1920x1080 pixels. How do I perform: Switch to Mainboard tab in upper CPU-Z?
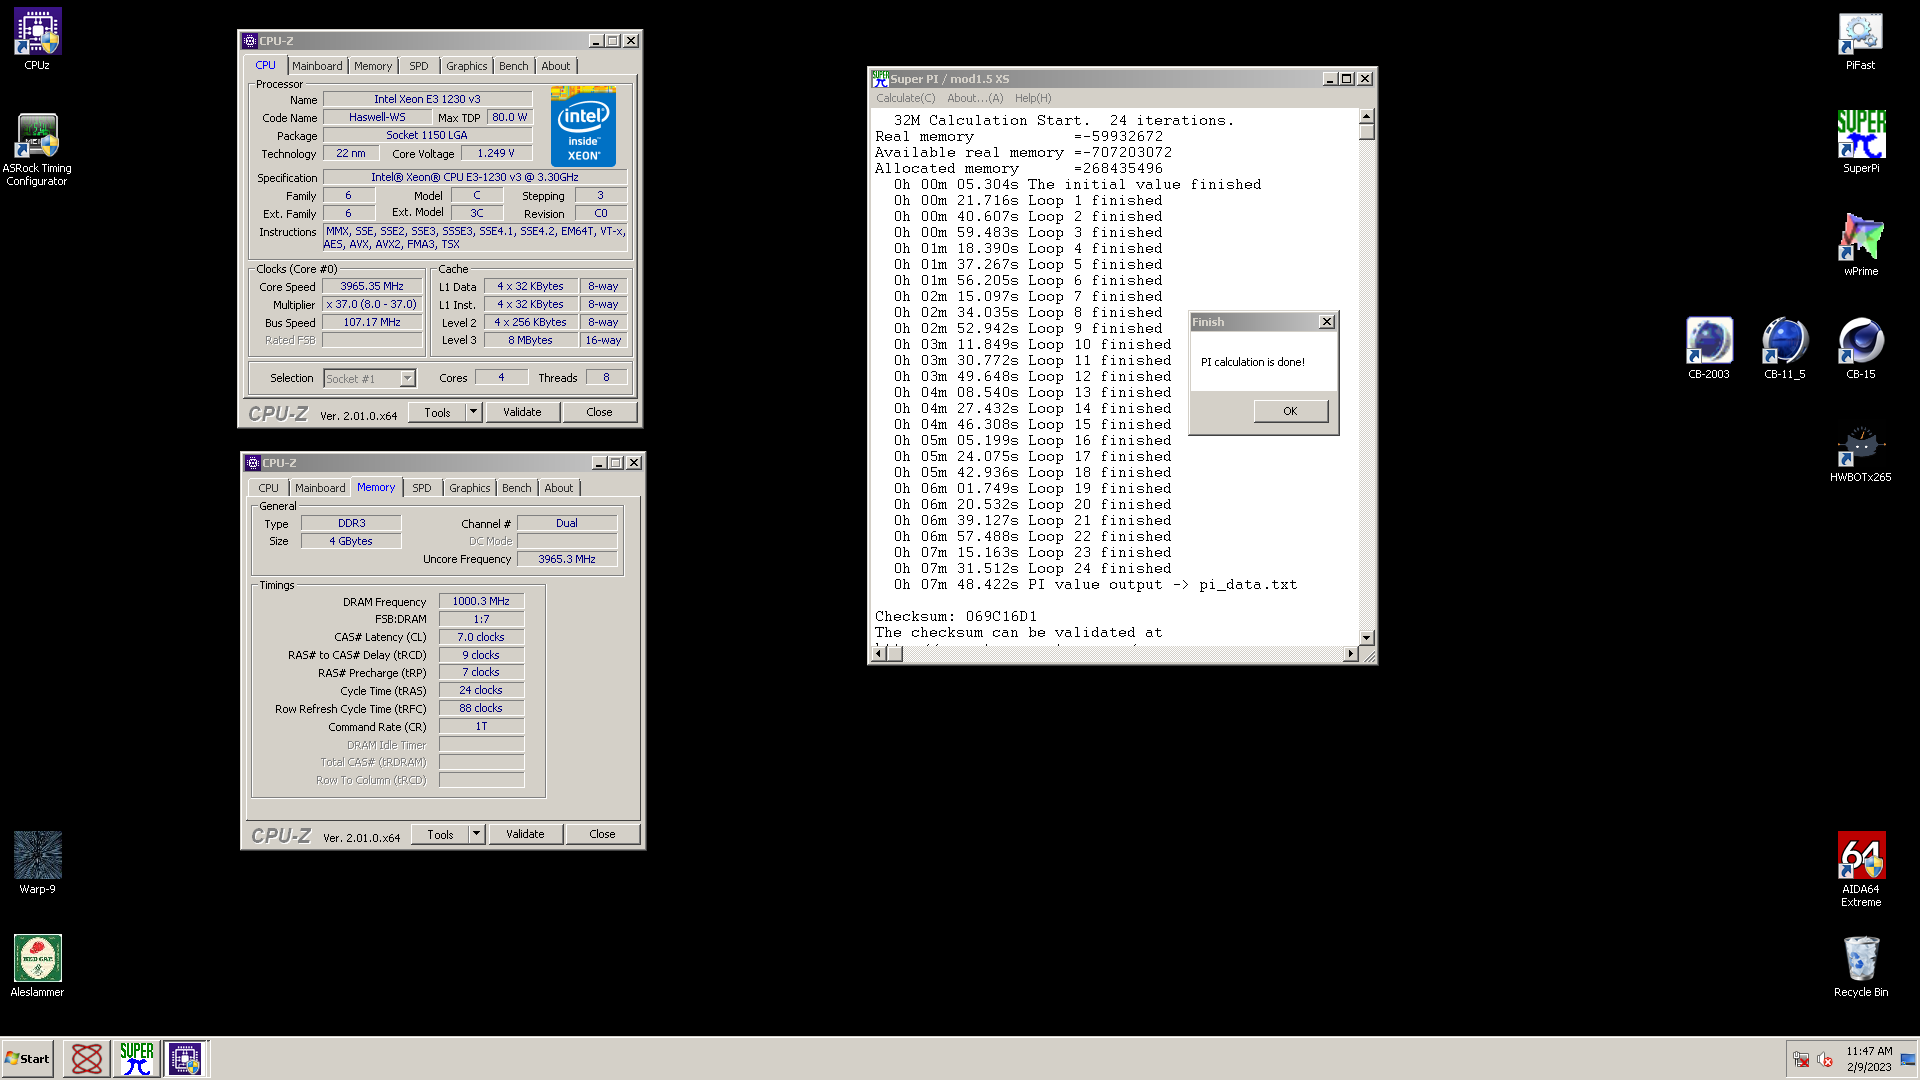[x=317, y=66]
